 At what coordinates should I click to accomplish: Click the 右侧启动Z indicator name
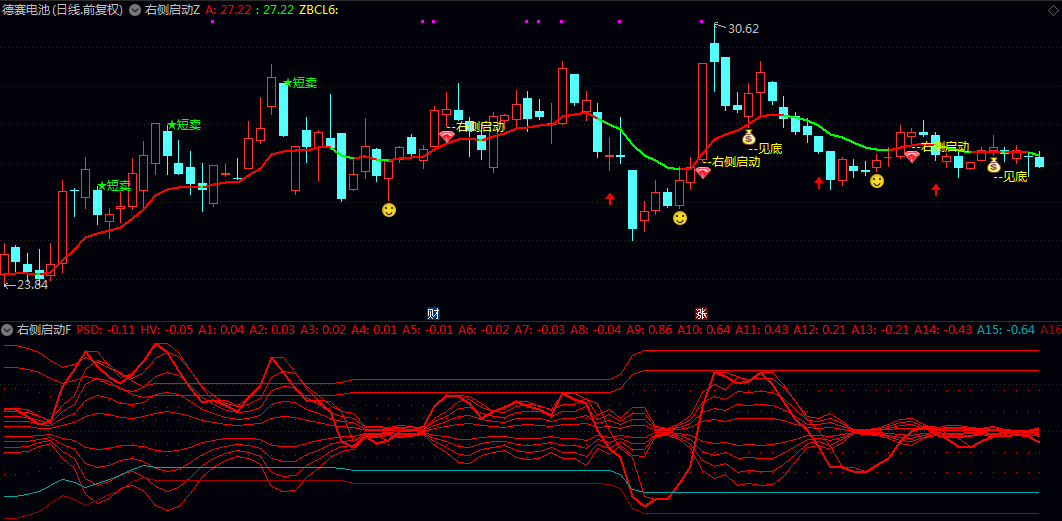173,10
